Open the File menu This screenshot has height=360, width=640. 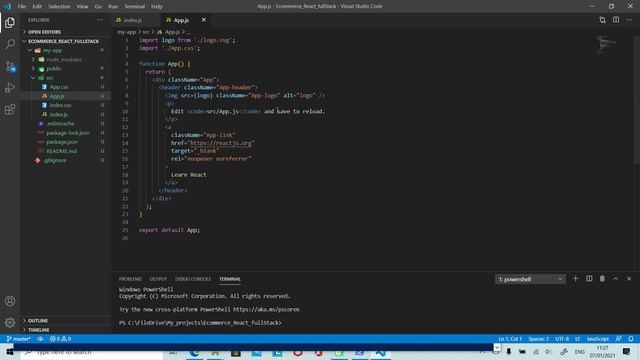[22, 7]
